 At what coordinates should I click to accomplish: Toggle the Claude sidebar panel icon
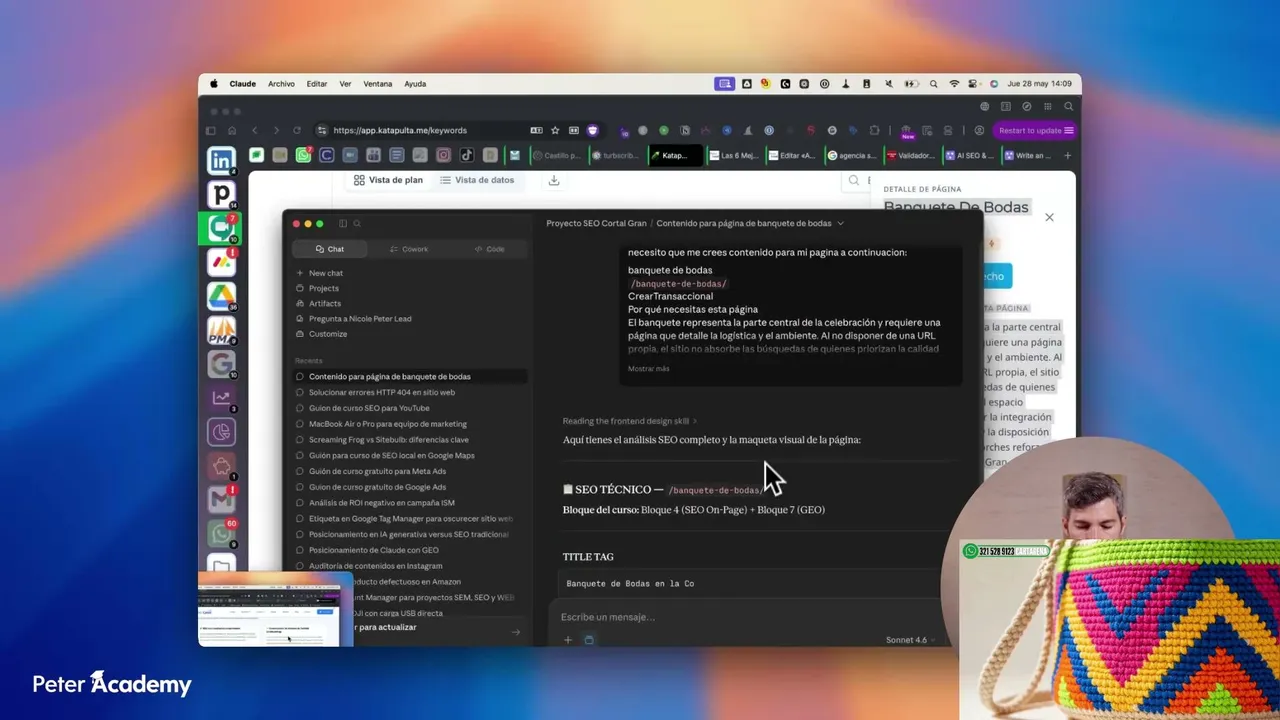pyautogui.click(x=343, y=224)
